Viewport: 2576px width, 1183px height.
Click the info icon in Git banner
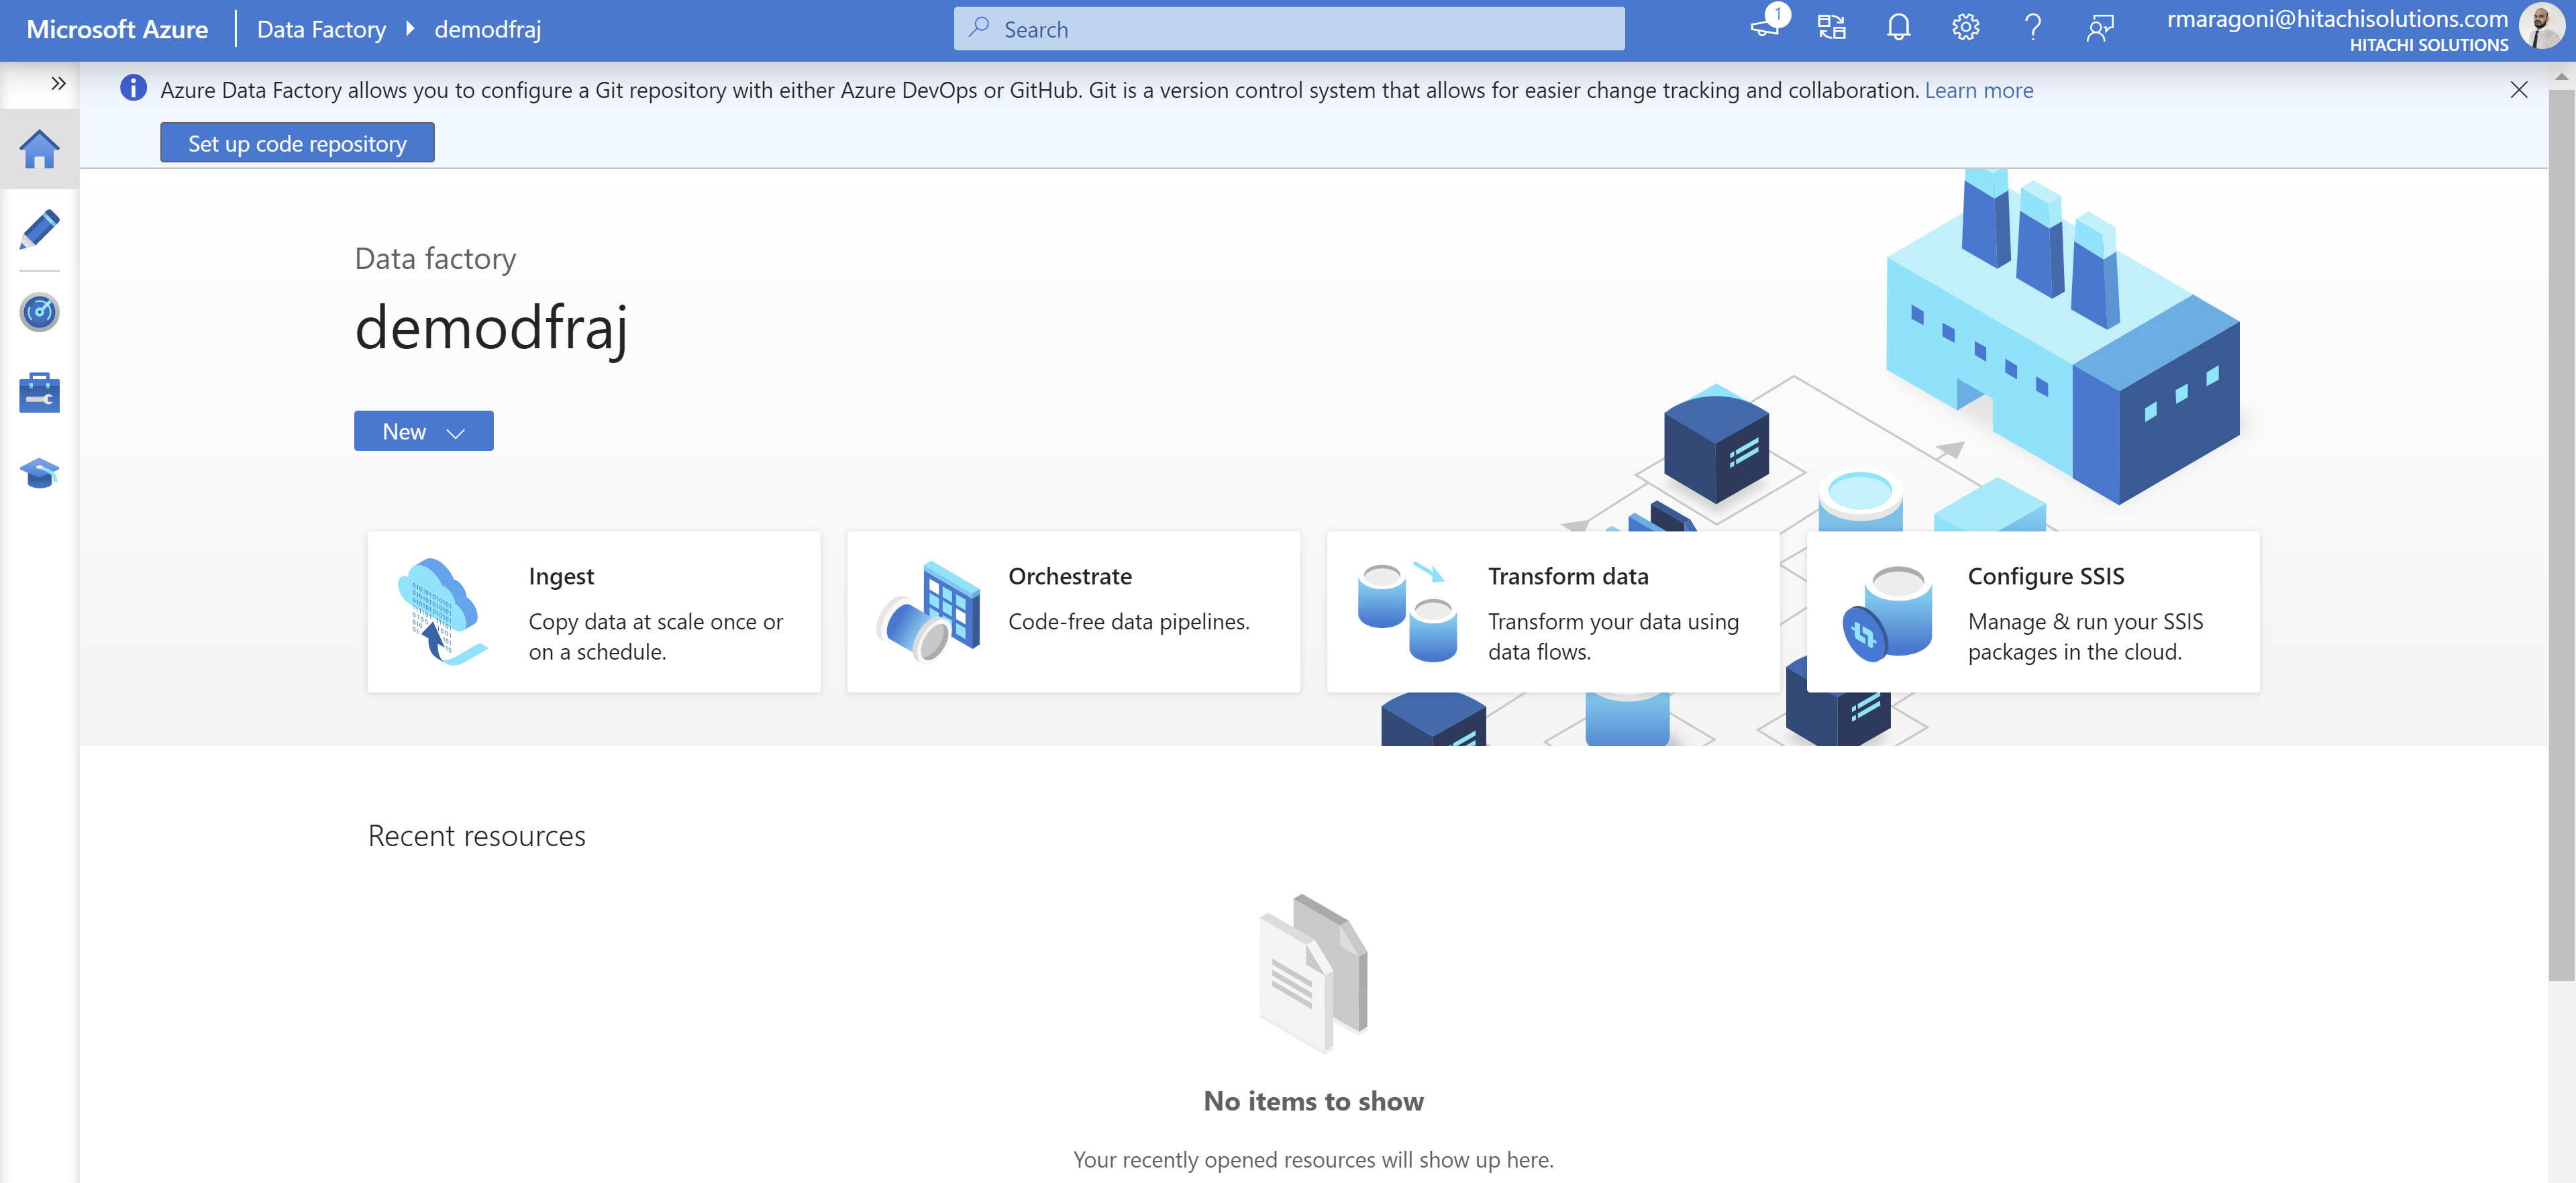tap(133, 88)
